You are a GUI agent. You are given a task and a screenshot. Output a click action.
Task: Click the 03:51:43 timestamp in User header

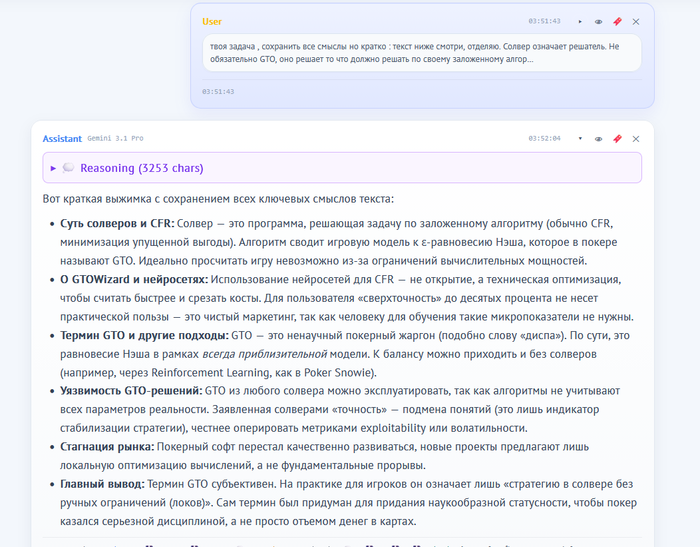point(544,21)
